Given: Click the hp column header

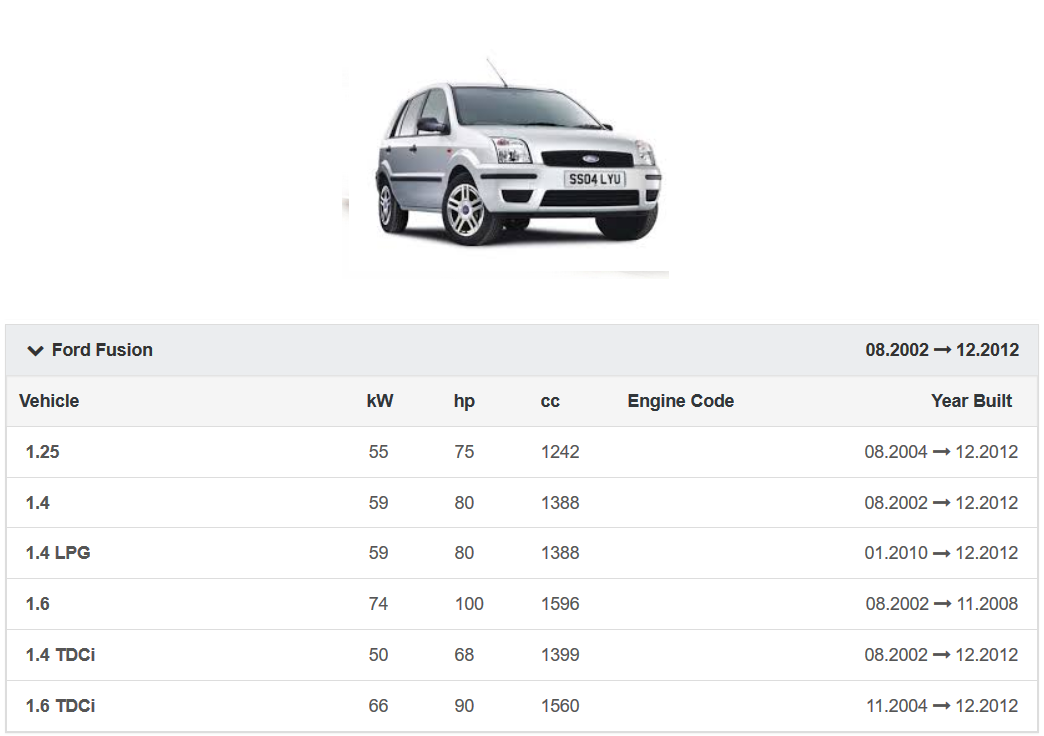Looking at the screenshot, I should [x=464, y=401].
